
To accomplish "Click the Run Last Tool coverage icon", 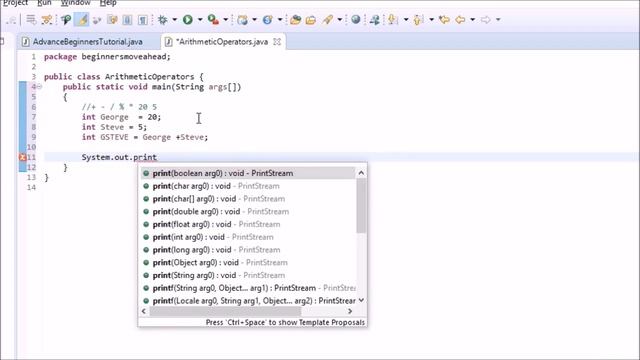I will [x=213, y=20].
